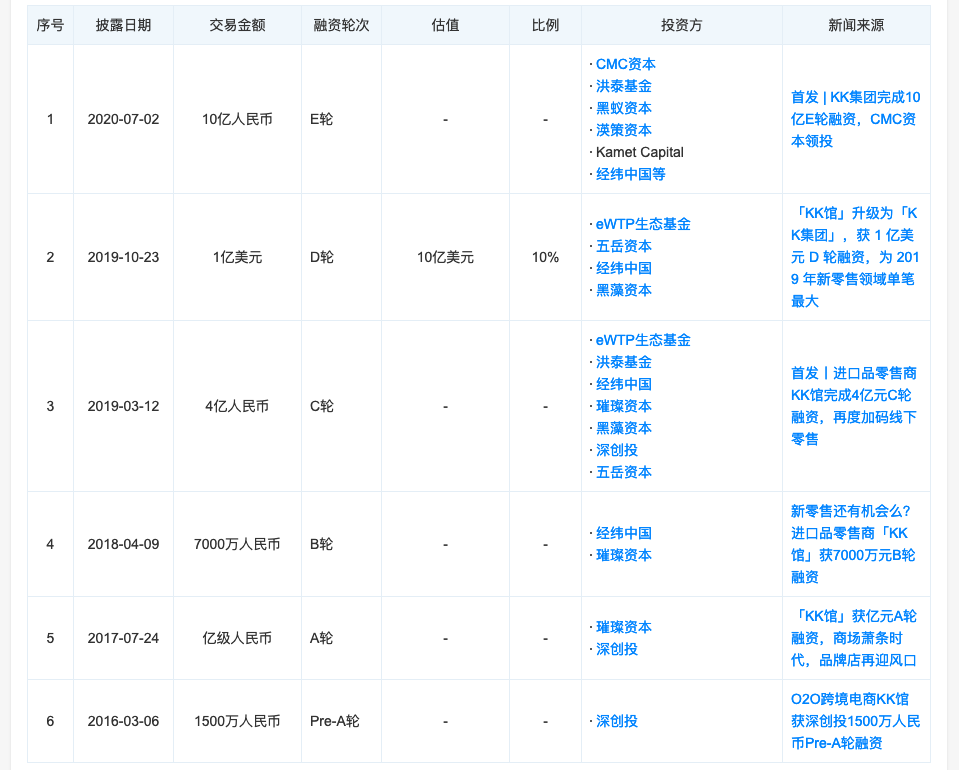This screenshot has height=770, width=959.
Task: Open eWTP生态基金 link in the C轮 row
Action: pyautogui.click(x=643, y=341)
